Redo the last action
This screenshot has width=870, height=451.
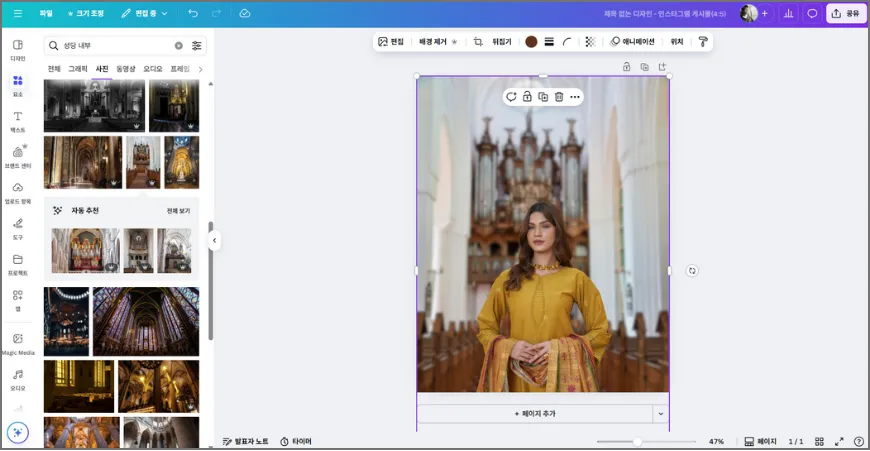click(216, 13)
